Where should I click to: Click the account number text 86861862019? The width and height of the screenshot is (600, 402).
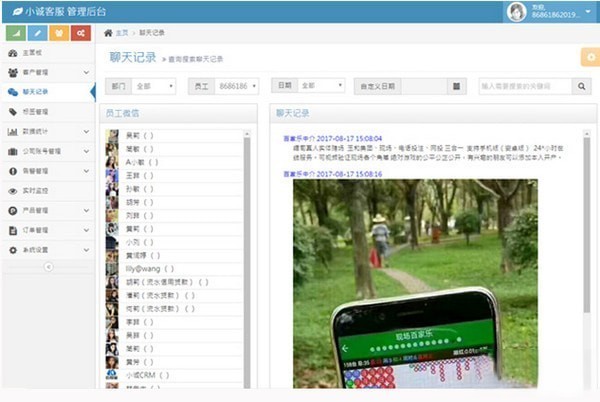(555, 15)
